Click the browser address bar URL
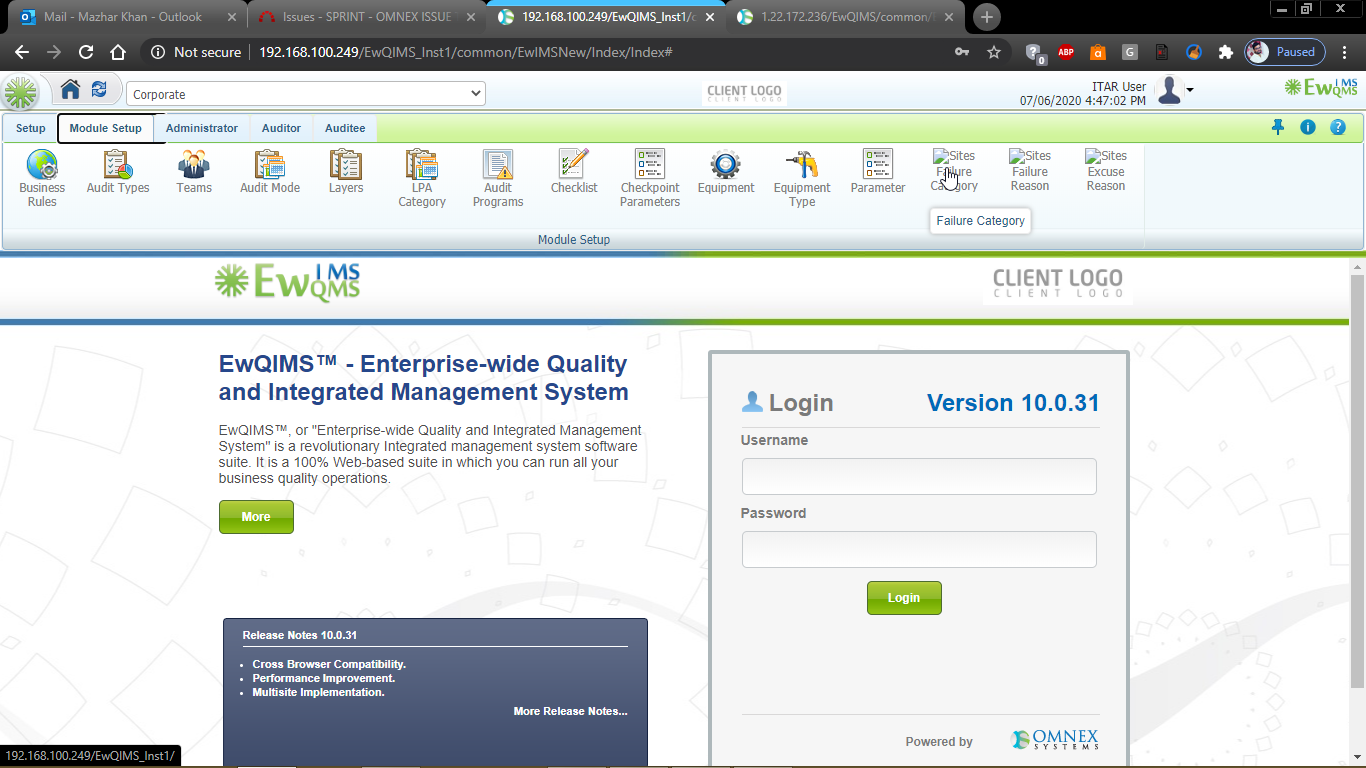This screenshot has width=1366, height=768. pyautogui.click(x=465, y=52)
